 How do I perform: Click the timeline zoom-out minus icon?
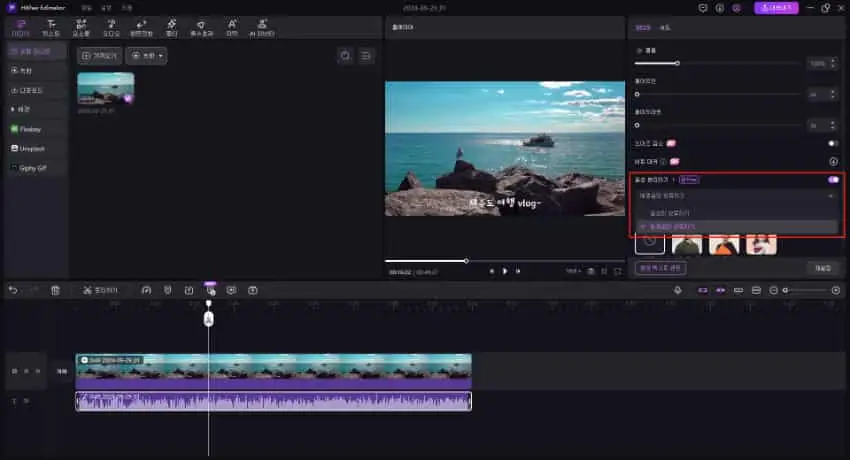[774, 290]
